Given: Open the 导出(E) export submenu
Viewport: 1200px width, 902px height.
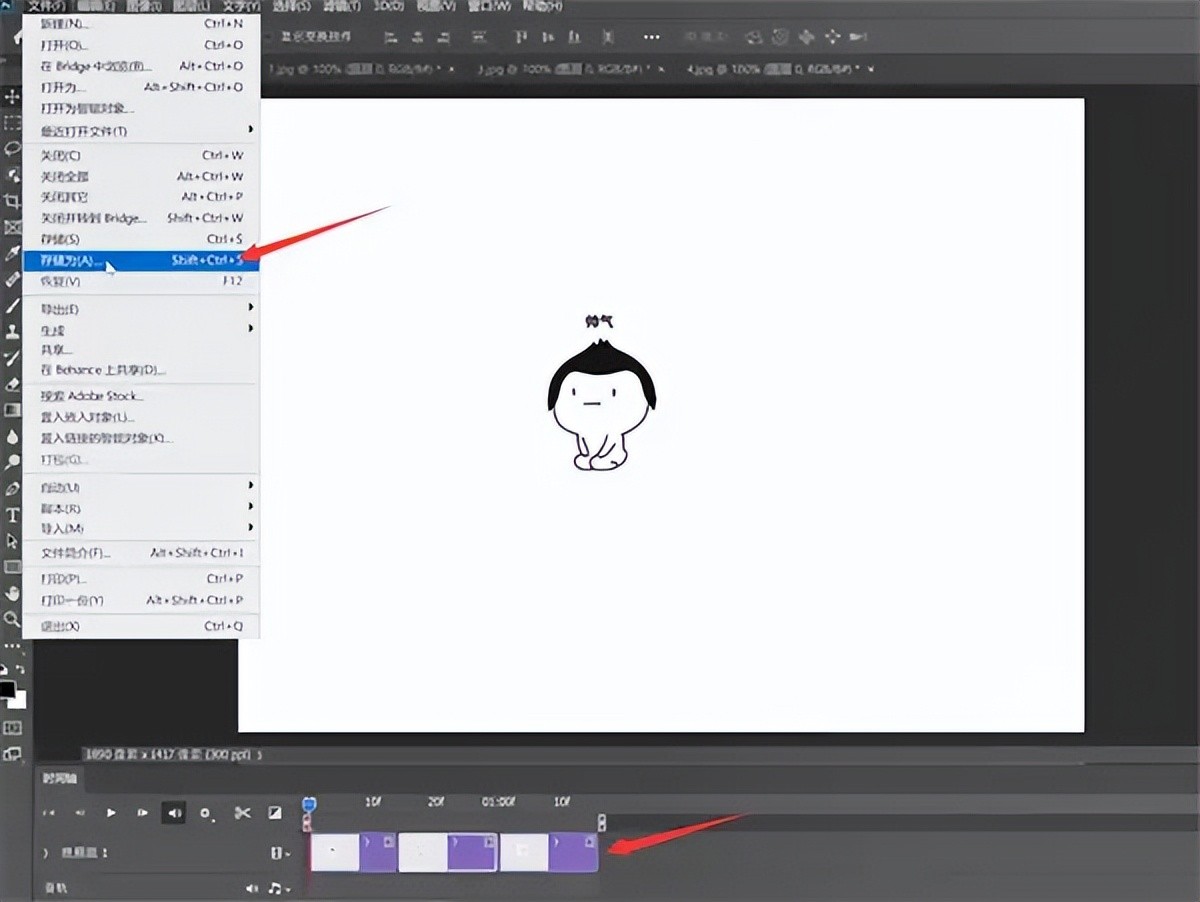Looking at the screenshot, I should coord(60,309).
